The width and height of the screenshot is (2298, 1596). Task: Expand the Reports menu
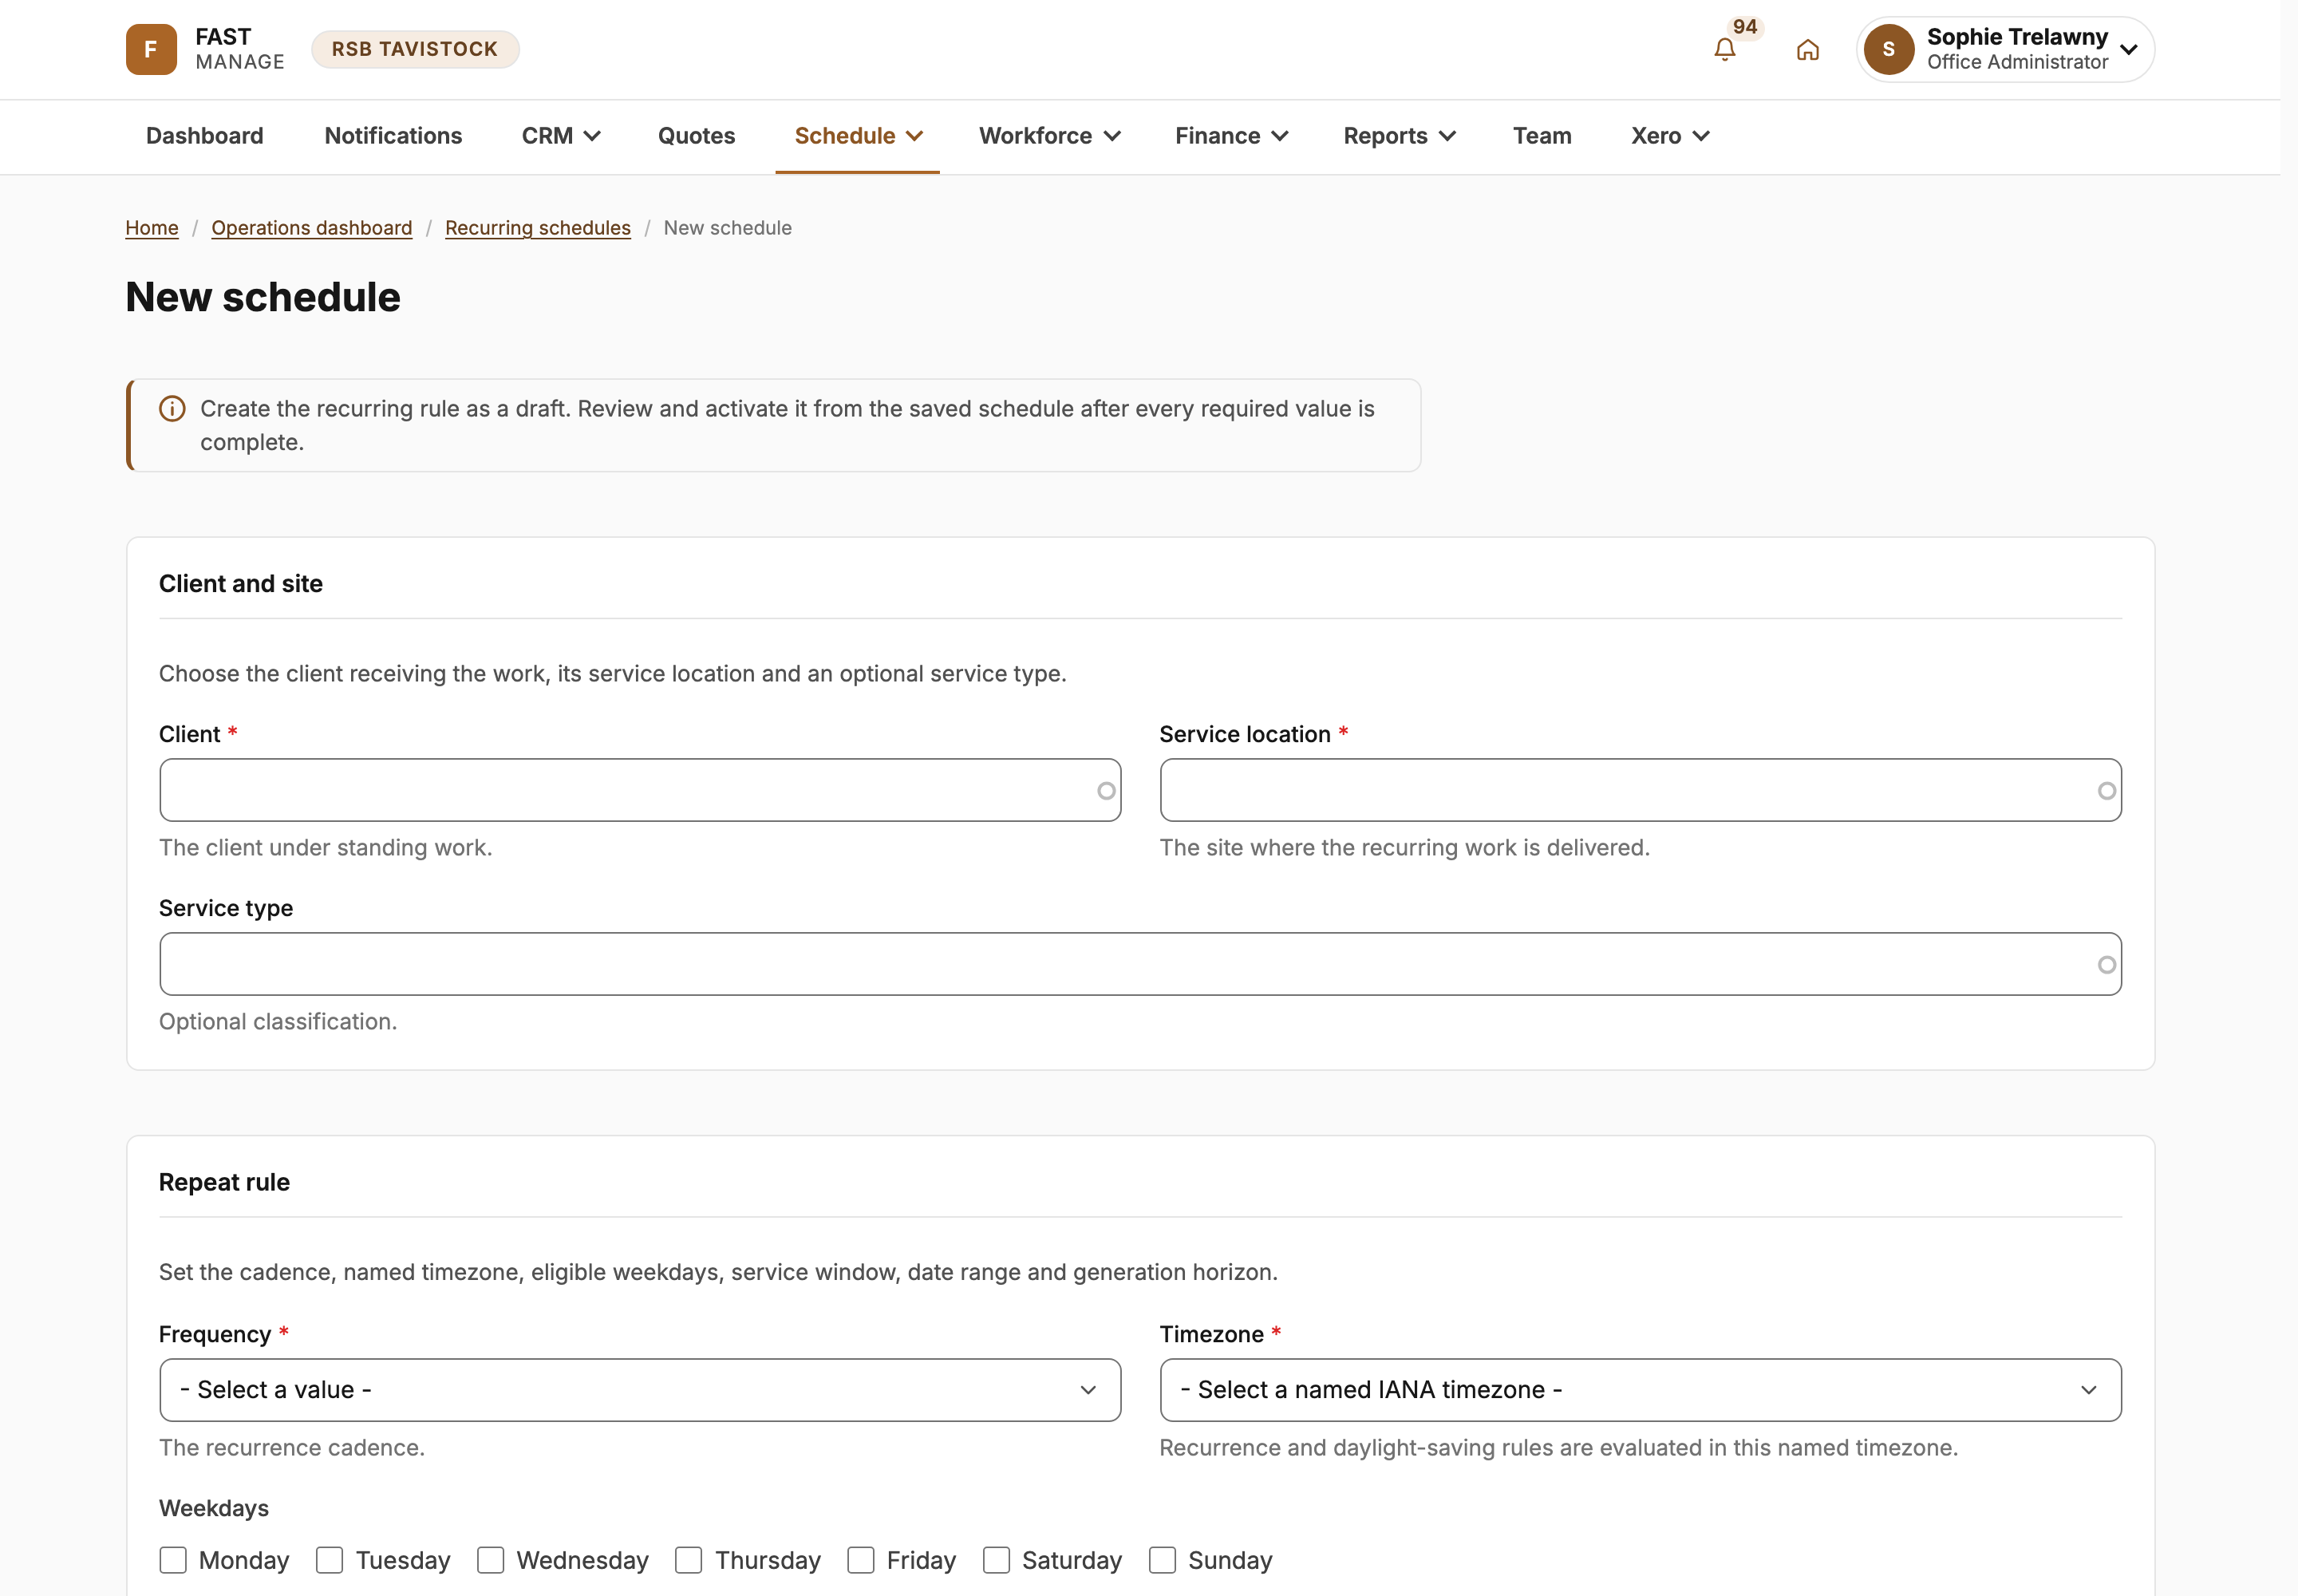[x=1399, y=136]
